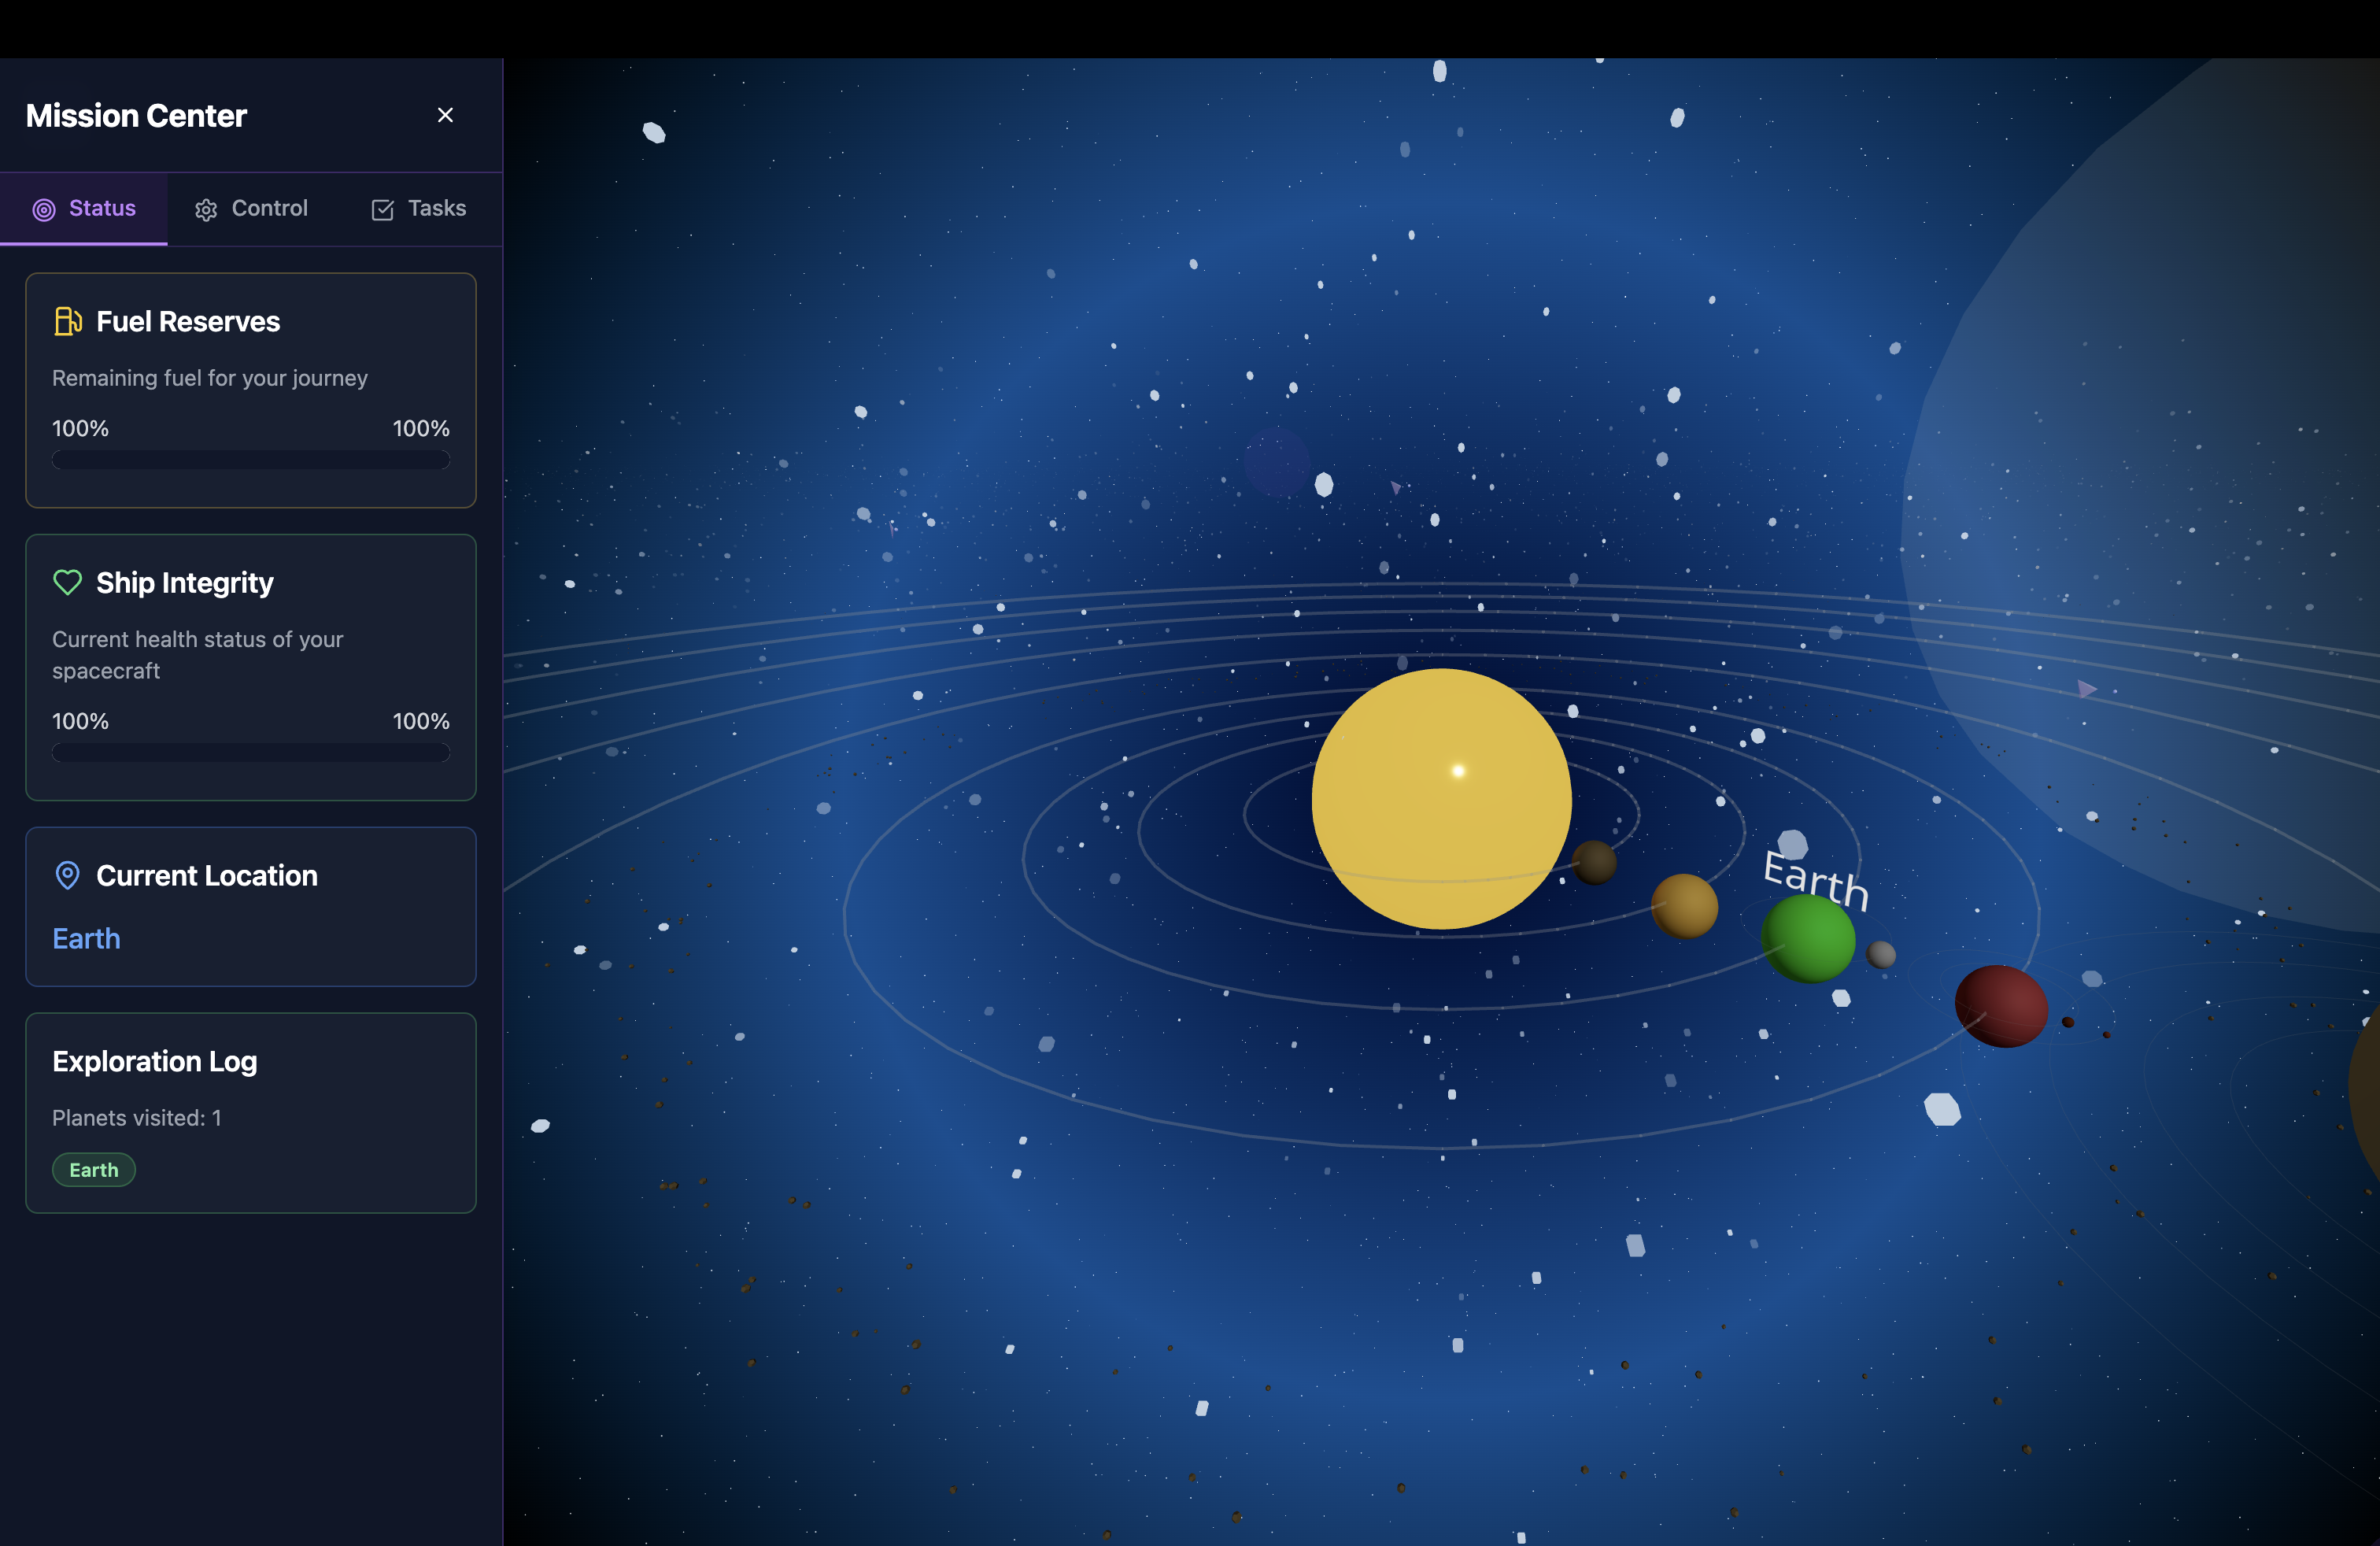Screen dimensions: 2380x1546
Task: Open the Tasks tab
Action: (419, 209)
